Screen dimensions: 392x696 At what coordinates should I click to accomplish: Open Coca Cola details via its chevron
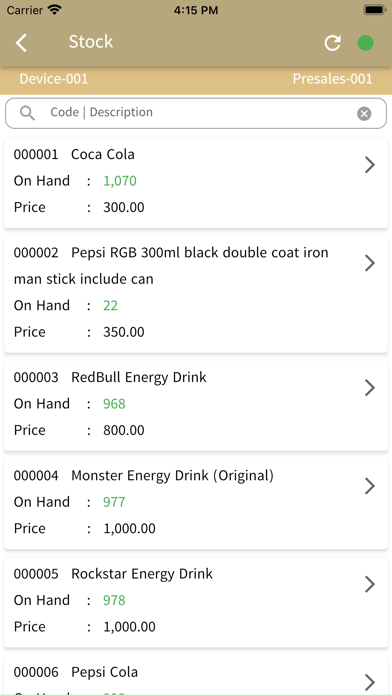point(369,165)
